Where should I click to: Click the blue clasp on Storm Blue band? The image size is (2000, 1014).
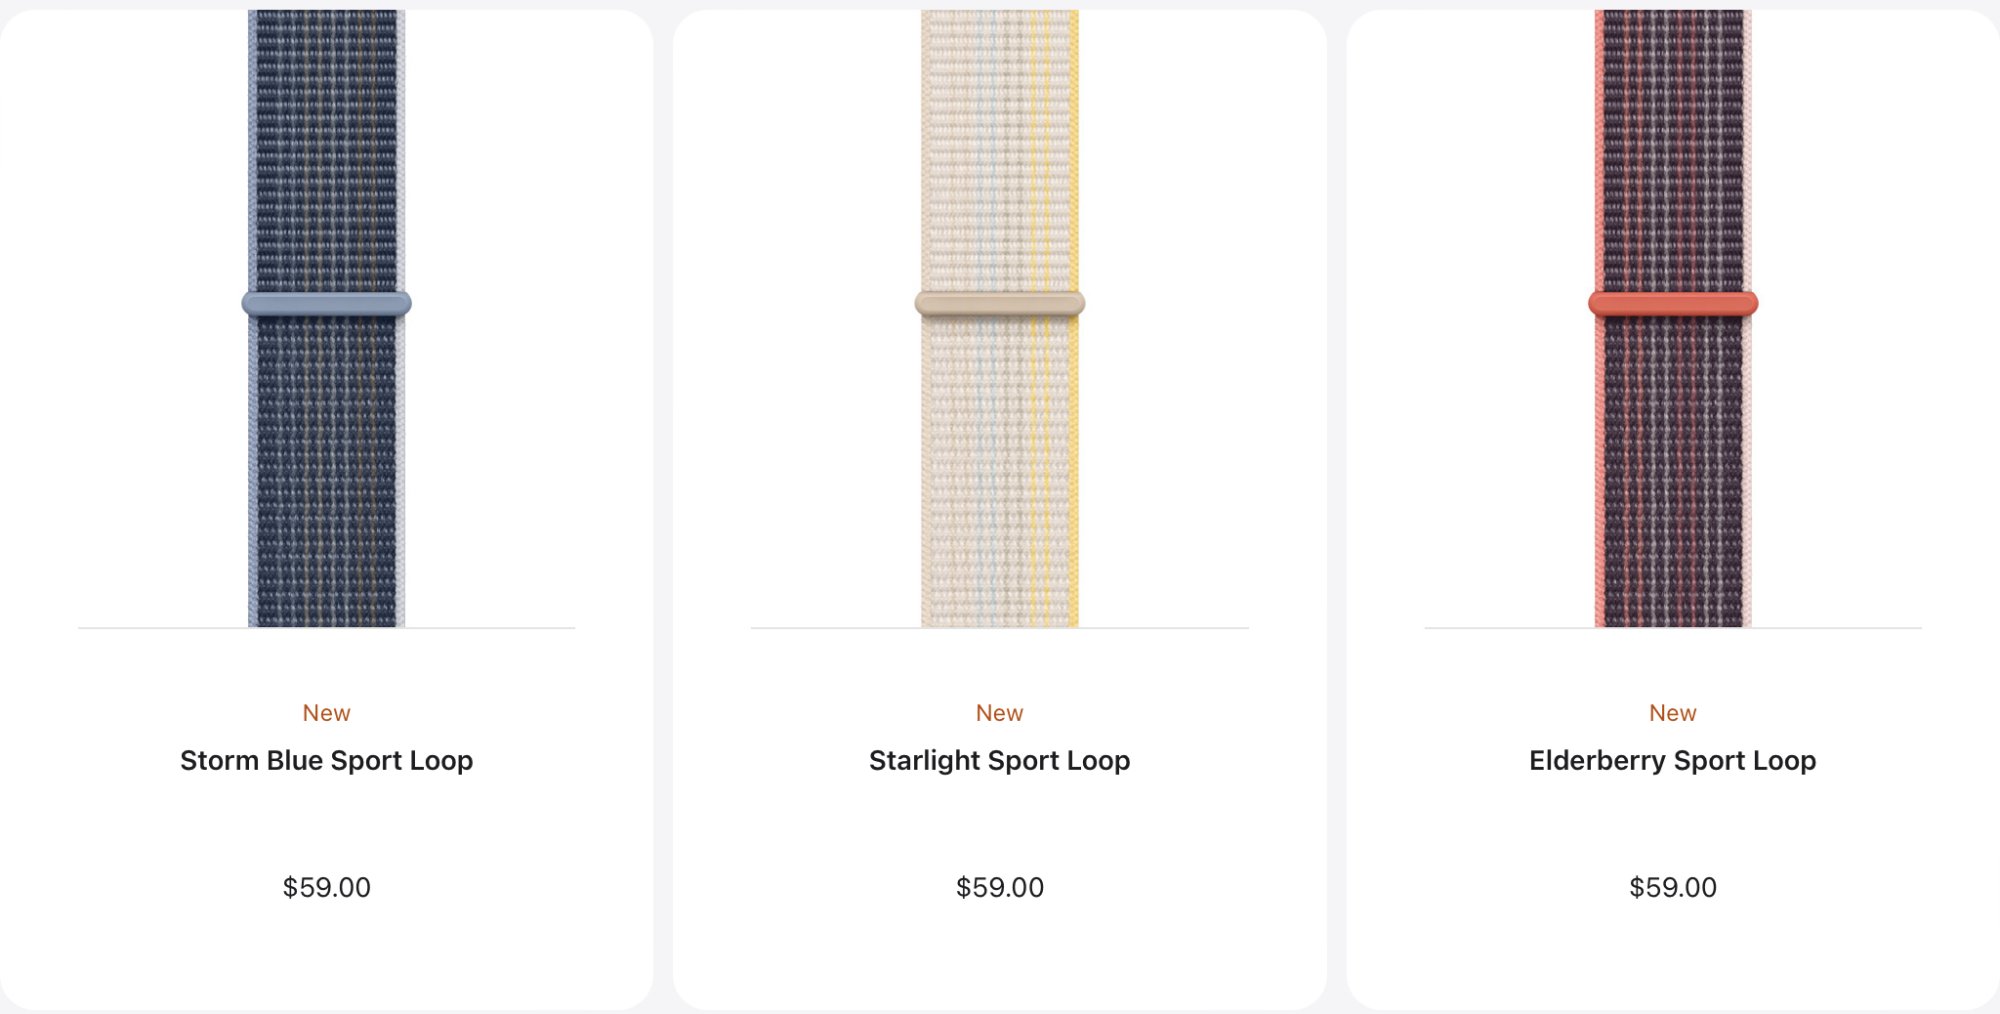pyautogui.click(x=326, y=304)
